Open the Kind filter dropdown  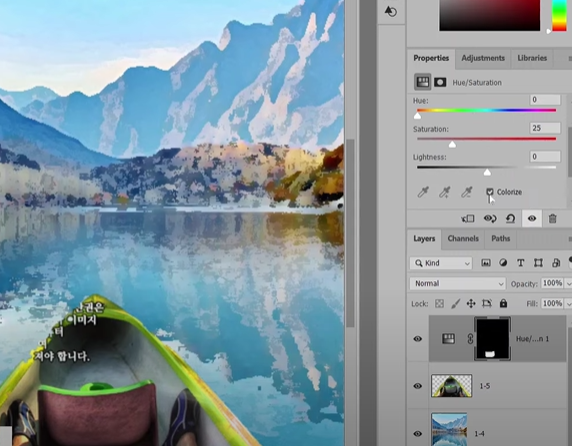441,263
